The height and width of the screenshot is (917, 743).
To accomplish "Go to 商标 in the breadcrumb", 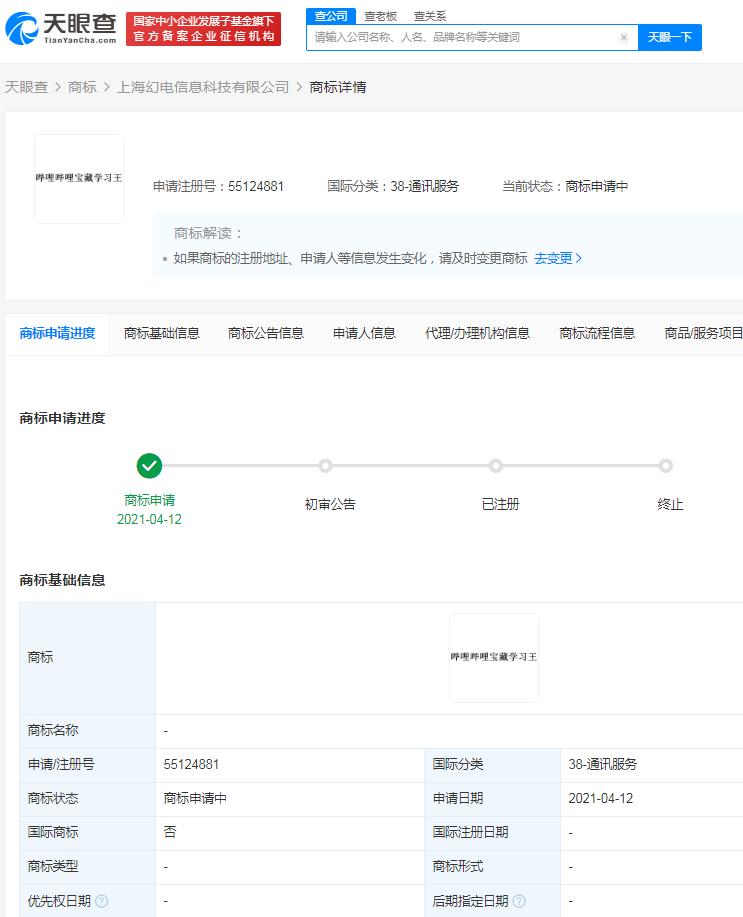I will [82, 87].
